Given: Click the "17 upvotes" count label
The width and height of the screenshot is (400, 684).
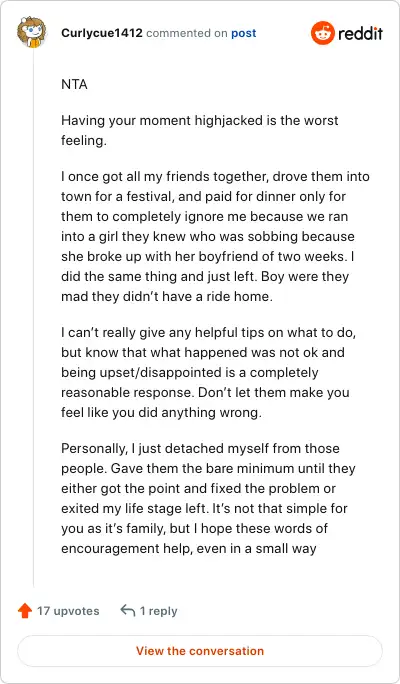Looking at the screenshot, I should tap(68, 611).
